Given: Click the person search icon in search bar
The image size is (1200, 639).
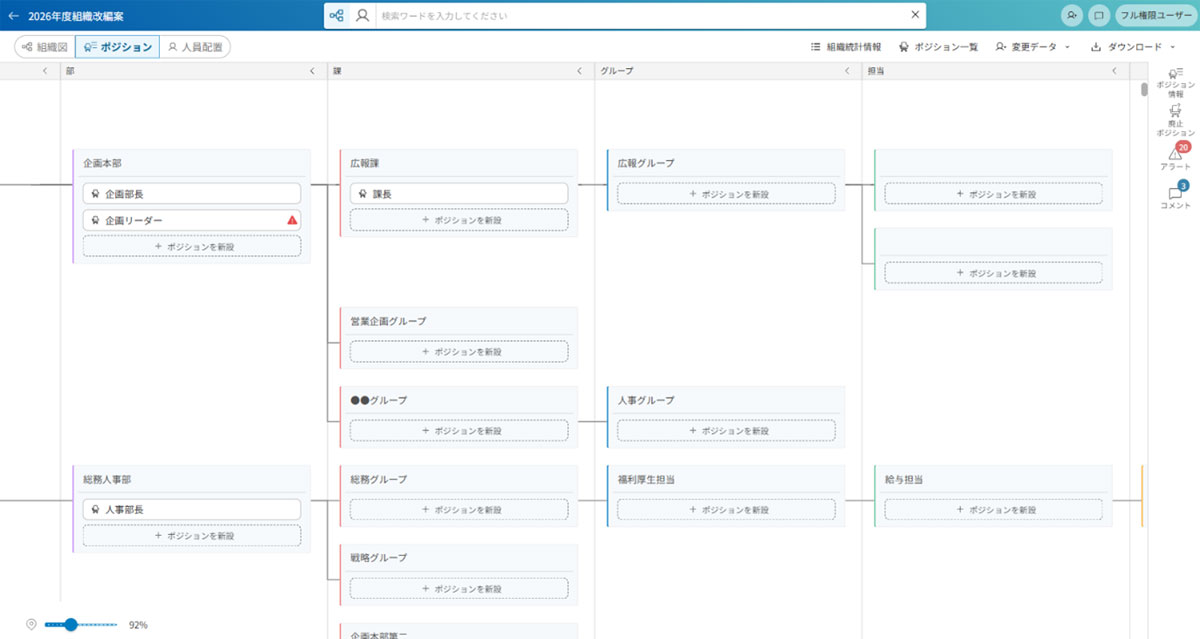Looking at the screenshot, I should click(362, 16).
